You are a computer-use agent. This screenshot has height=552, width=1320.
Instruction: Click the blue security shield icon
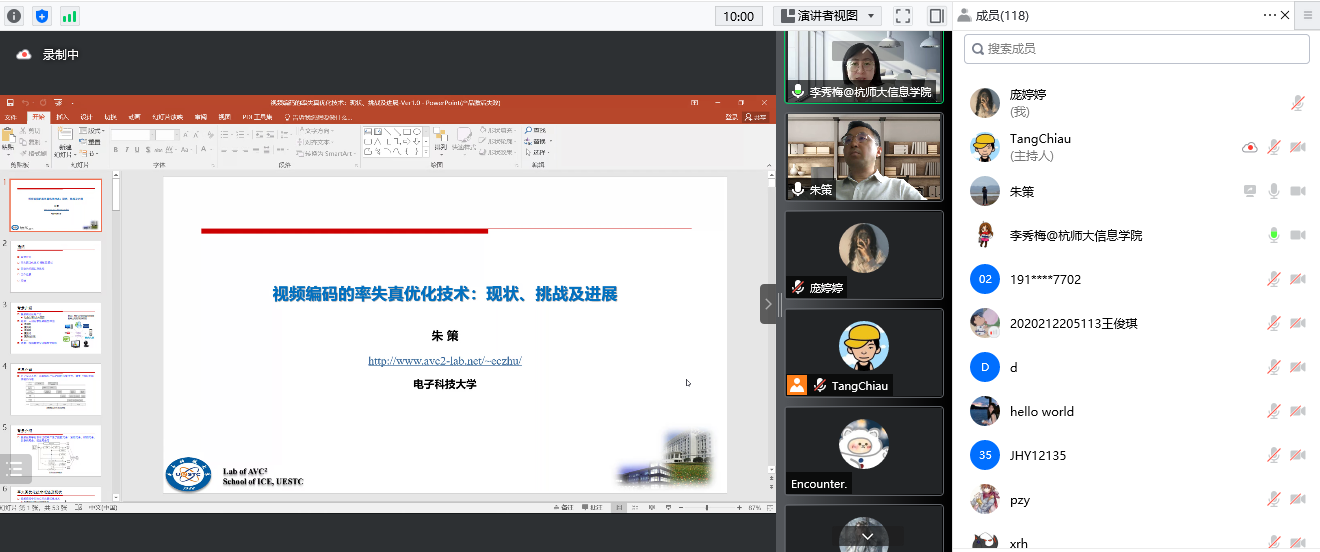pos(41,16)
